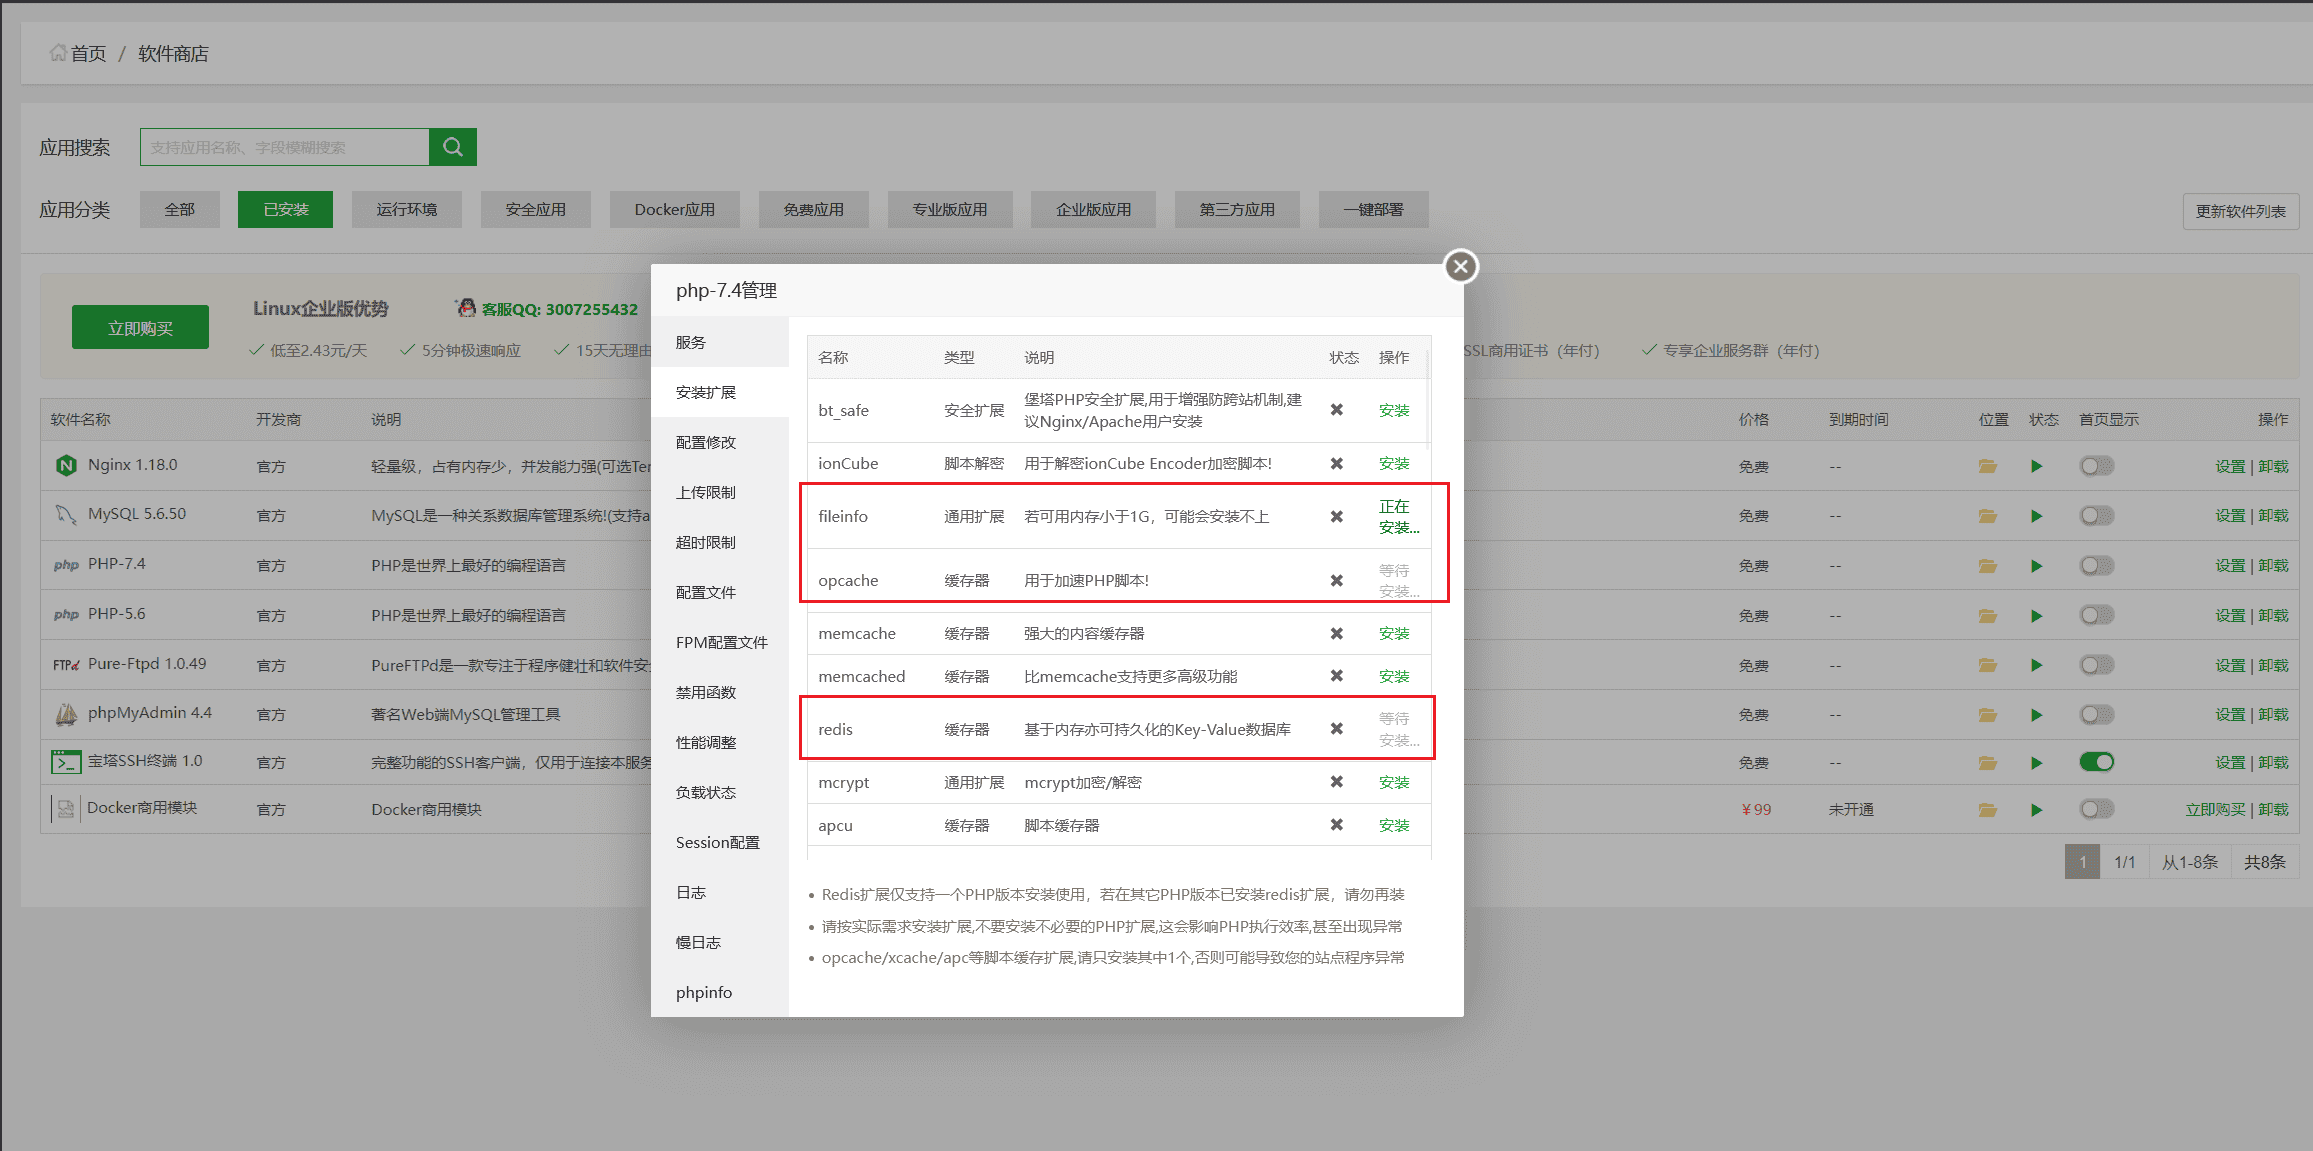Click the home icon in the breadcrumb
This screenshot has height=1151, width=2313.
pos(57,52)
